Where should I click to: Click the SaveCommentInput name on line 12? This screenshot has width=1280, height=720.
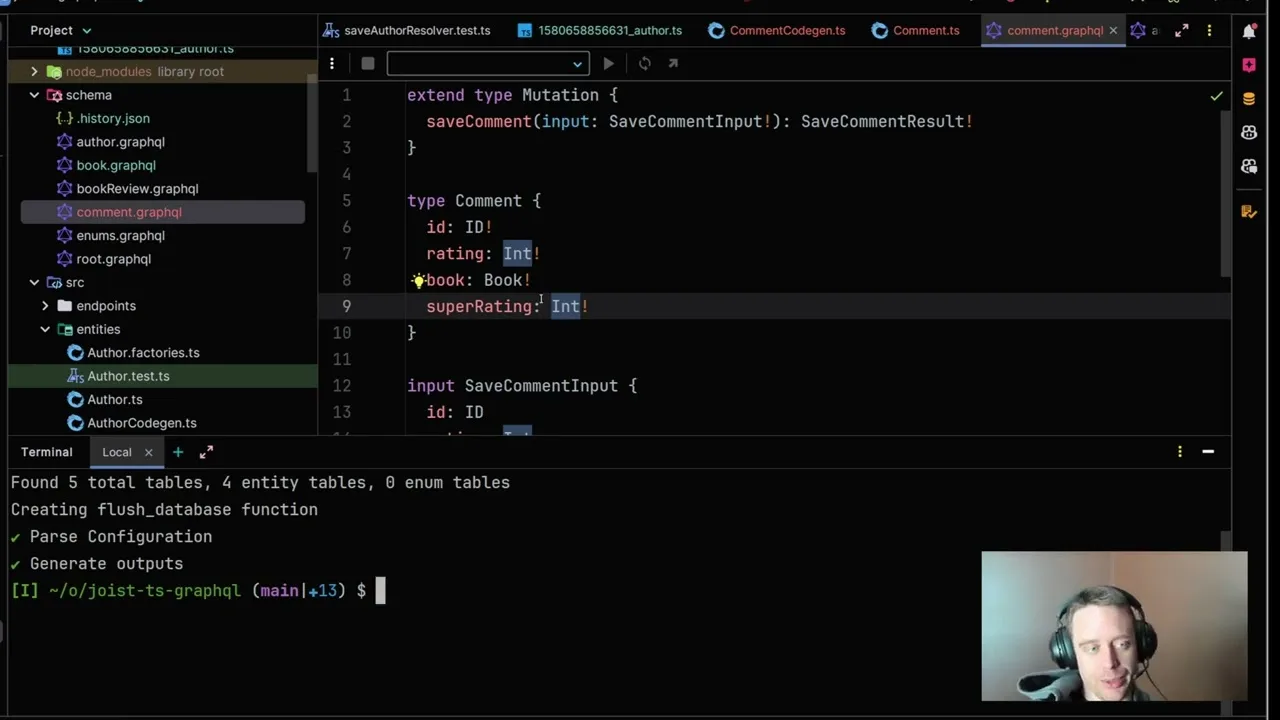pos(541,385)
